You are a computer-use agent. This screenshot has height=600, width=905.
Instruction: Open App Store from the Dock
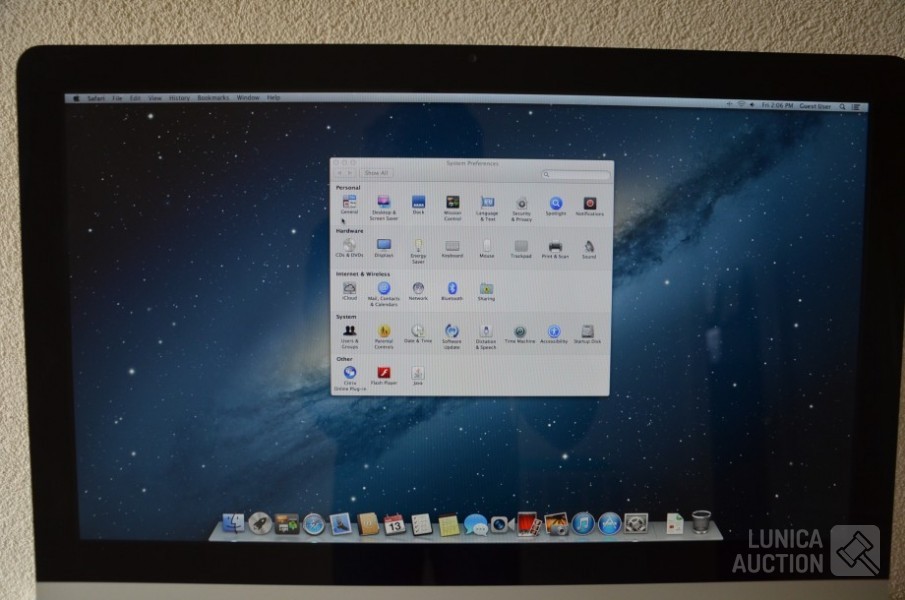(609, 523)
